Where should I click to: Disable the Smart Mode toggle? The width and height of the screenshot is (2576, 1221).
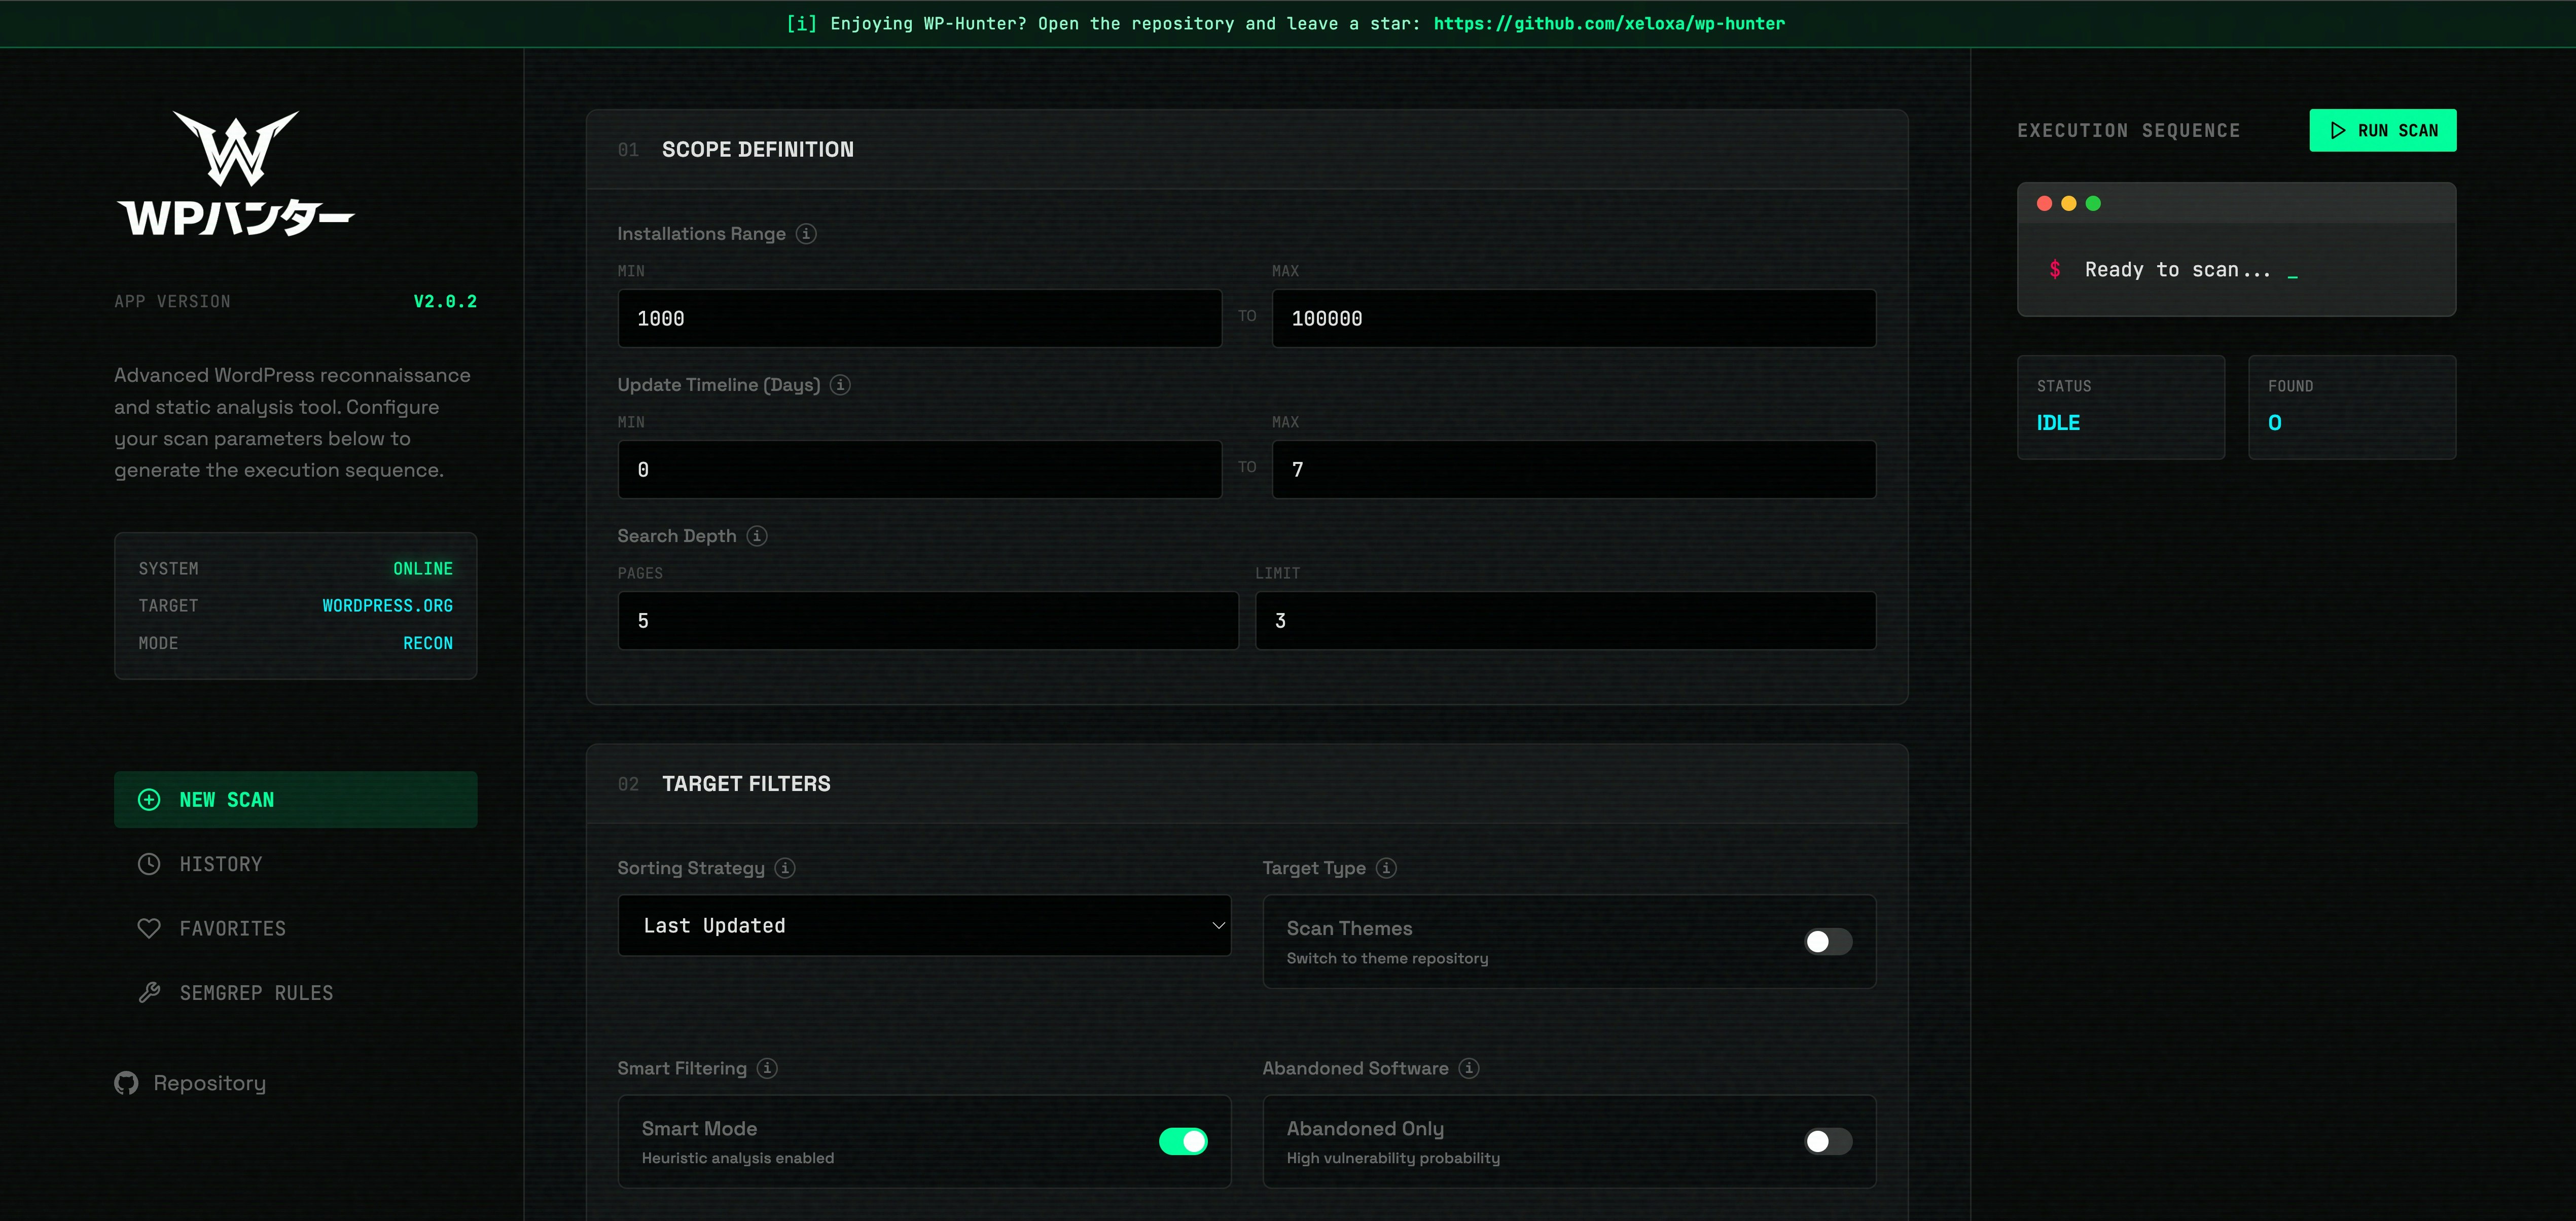coord(1183,1141)
